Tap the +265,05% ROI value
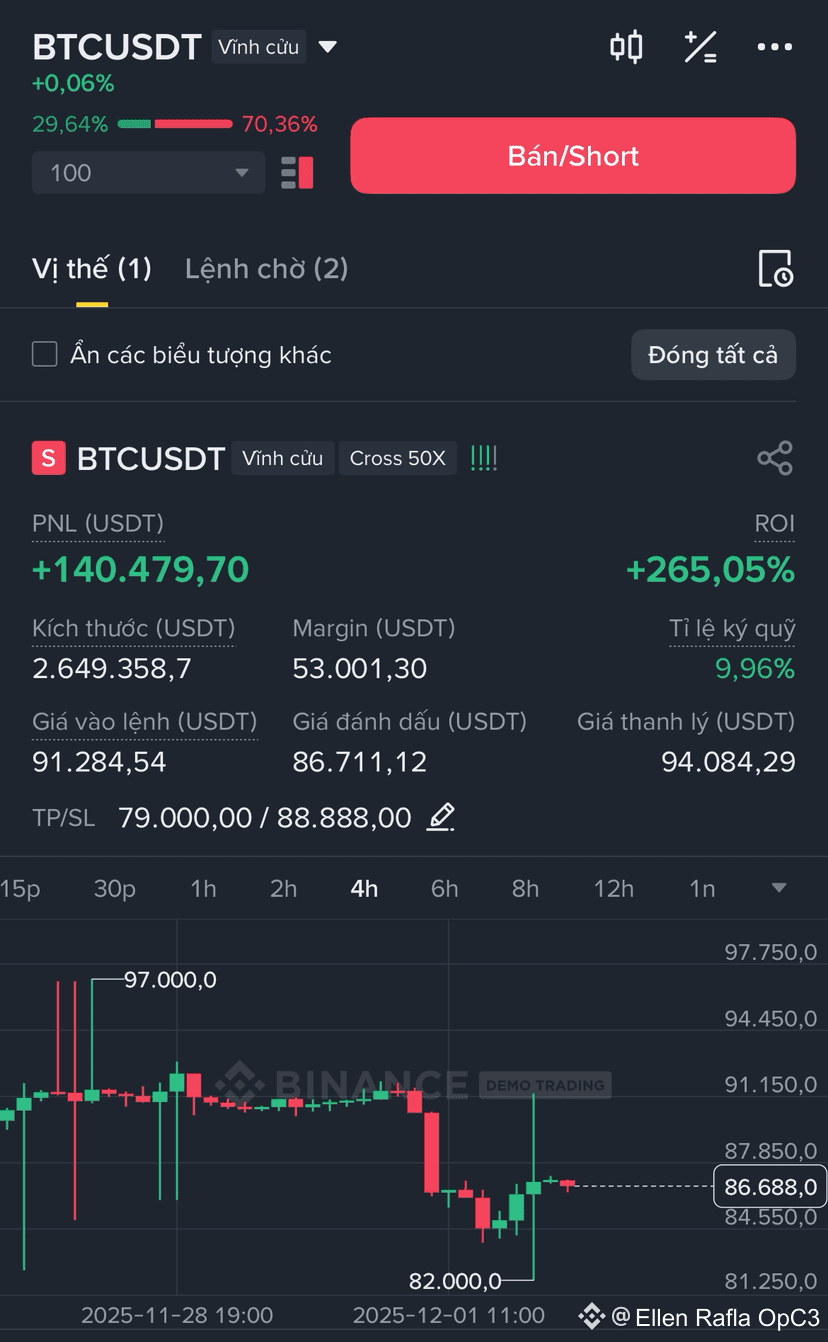The image size is (828, 1342). (x=710, y=569)
